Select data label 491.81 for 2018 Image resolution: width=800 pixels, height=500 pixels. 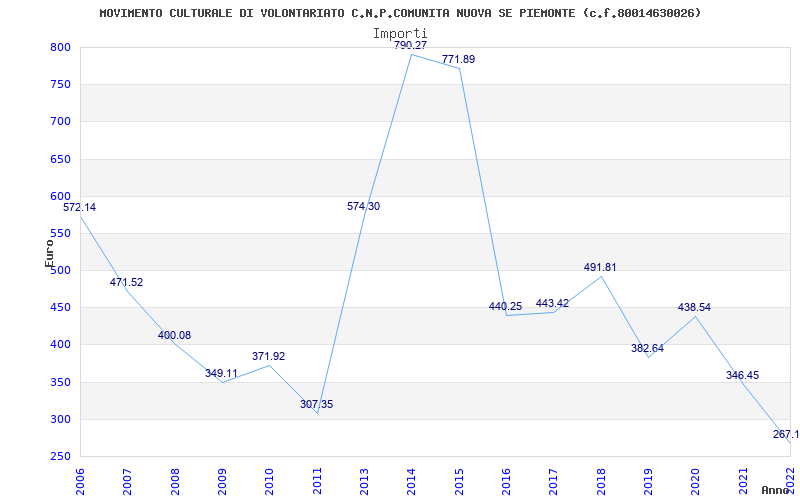[600, 267]
